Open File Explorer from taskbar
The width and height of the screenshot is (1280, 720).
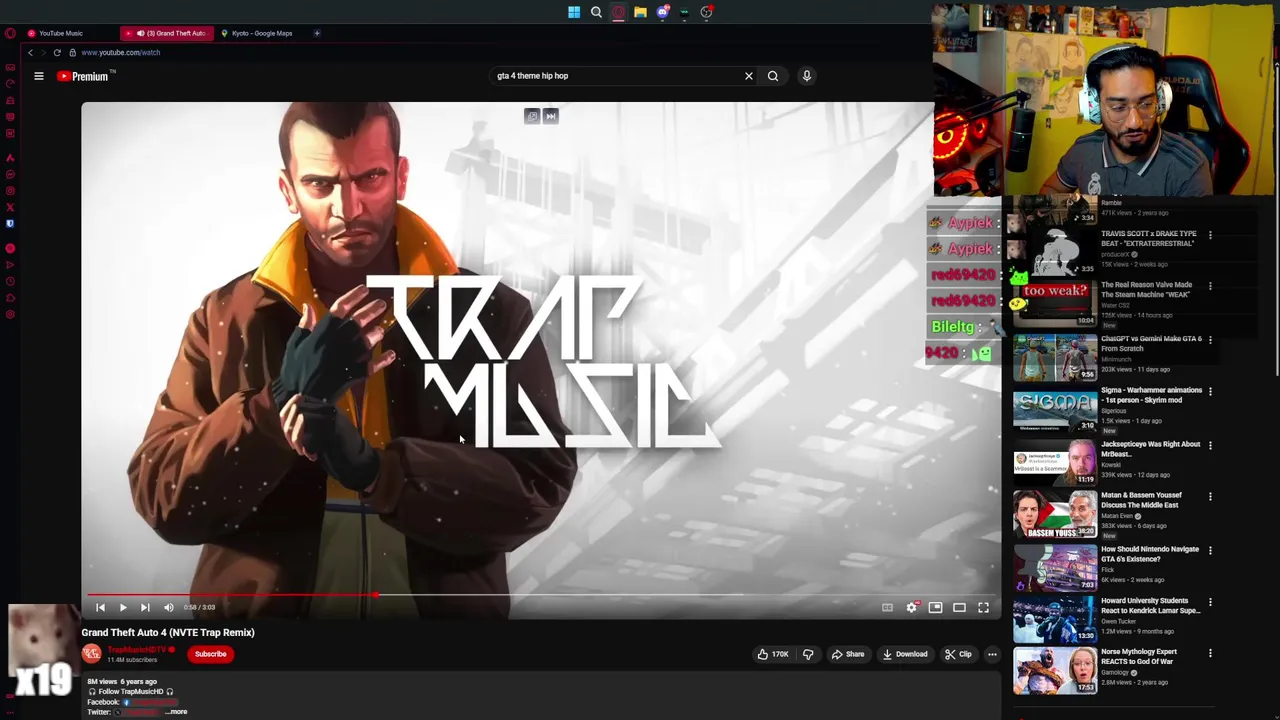[x=640, y=12]
